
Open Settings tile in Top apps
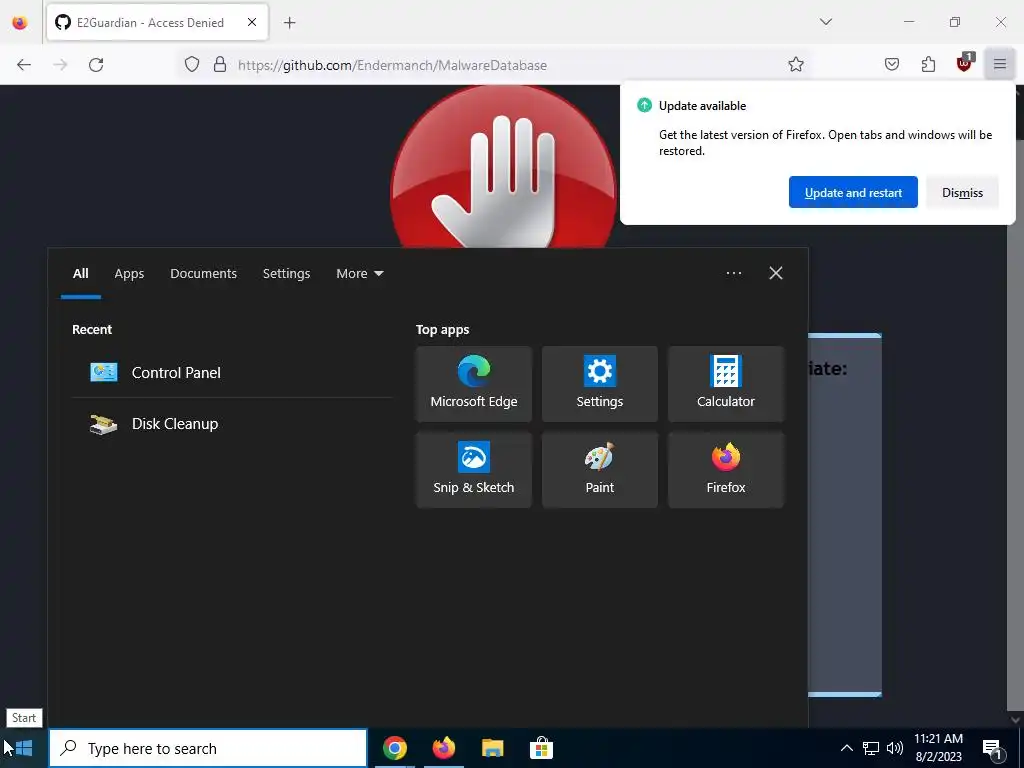point(600,384)
